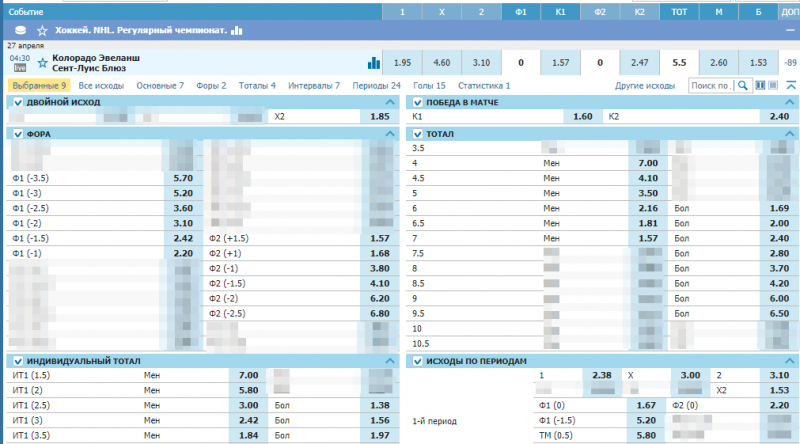Open the Тоталы 4 tab
This screenshot has height=444, width=800.
(x=258, y=86)
